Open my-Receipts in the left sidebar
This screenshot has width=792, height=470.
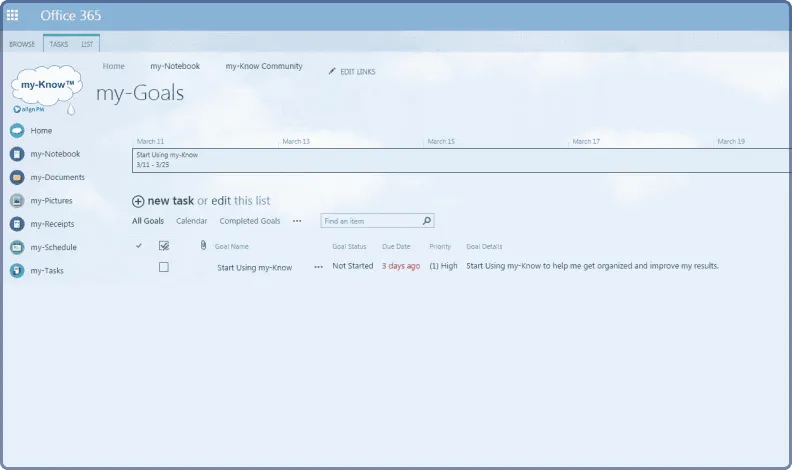[x=52, y=224]
